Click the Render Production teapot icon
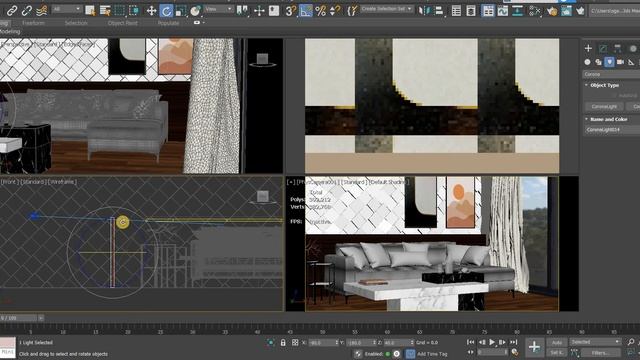The height and width of the screenshot is (360, 640). point(580,10)
